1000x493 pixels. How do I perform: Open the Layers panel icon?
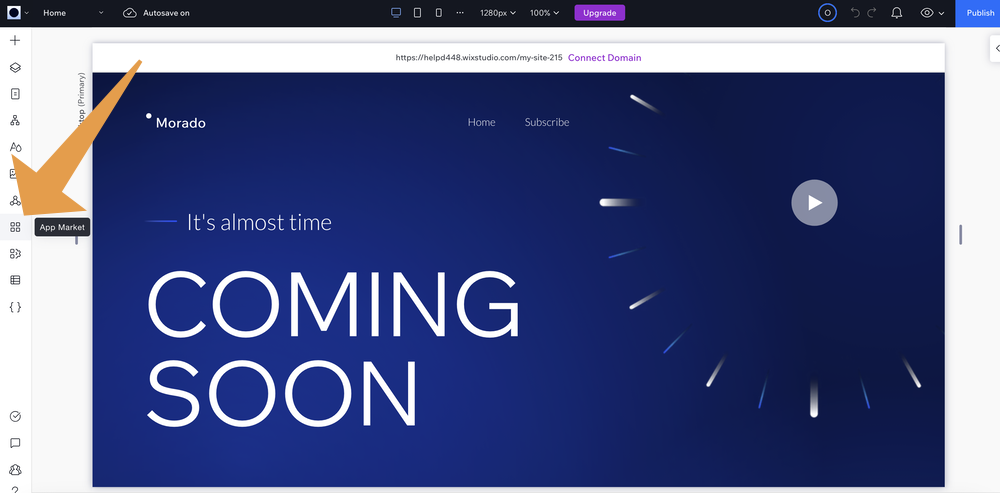coord(15,68)
